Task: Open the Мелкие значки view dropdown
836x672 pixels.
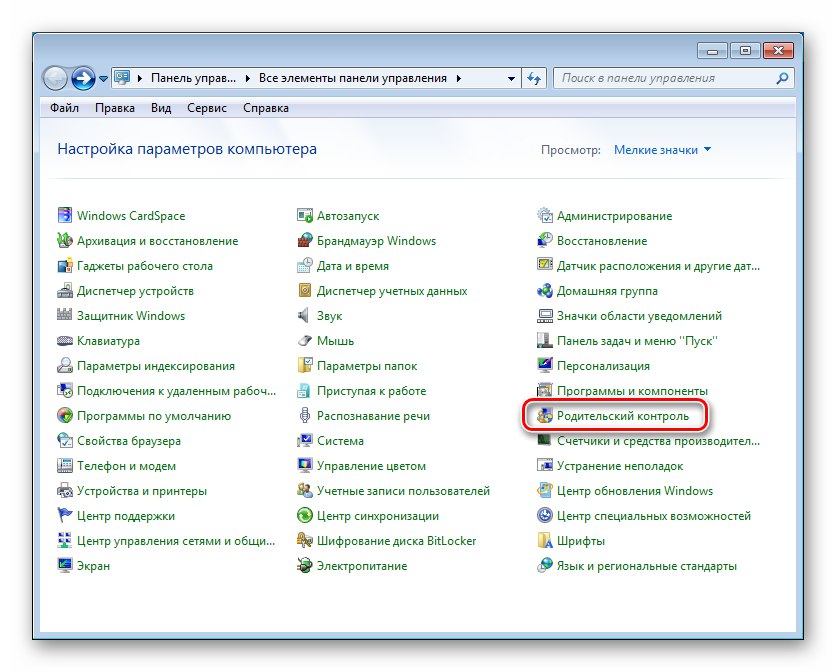Action: click(x=662, y=150)
